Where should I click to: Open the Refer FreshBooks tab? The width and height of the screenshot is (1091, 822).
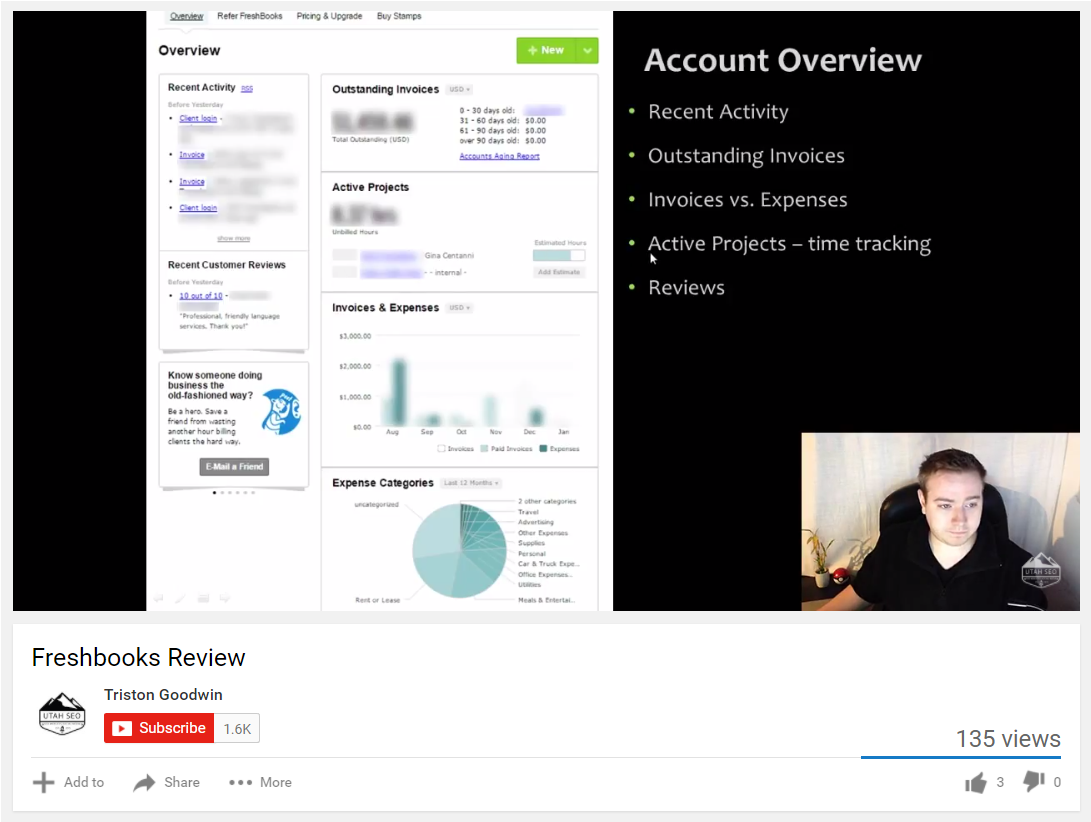(x=250, y=16)
